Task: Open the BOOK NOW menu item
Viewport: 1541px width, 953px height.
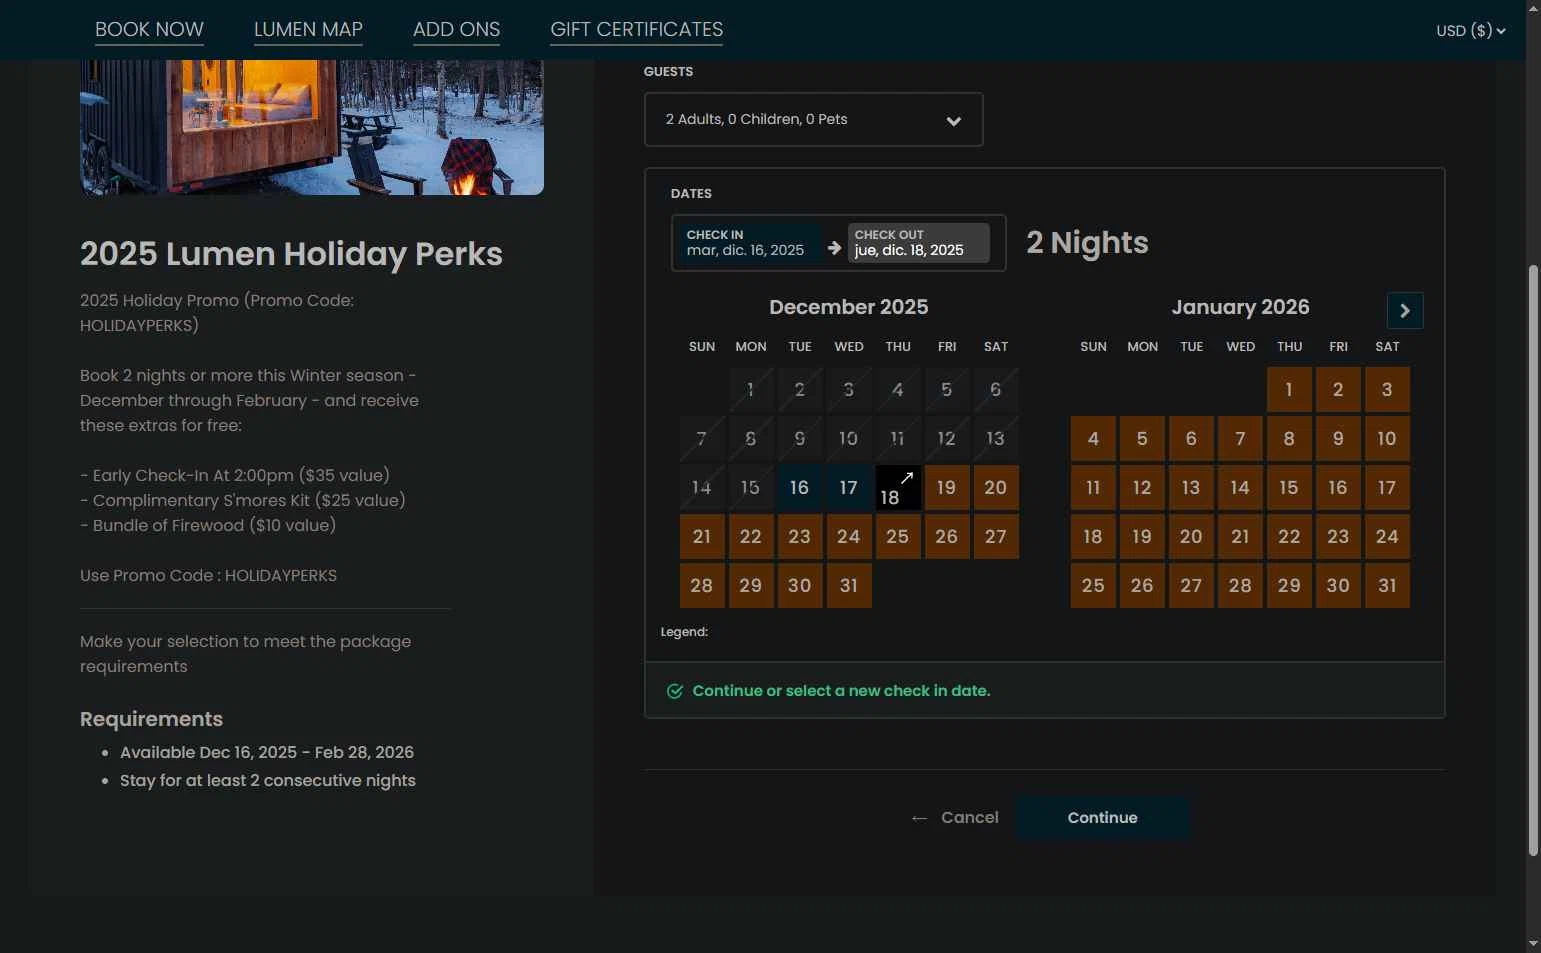Action: click(x=149, y=30)
